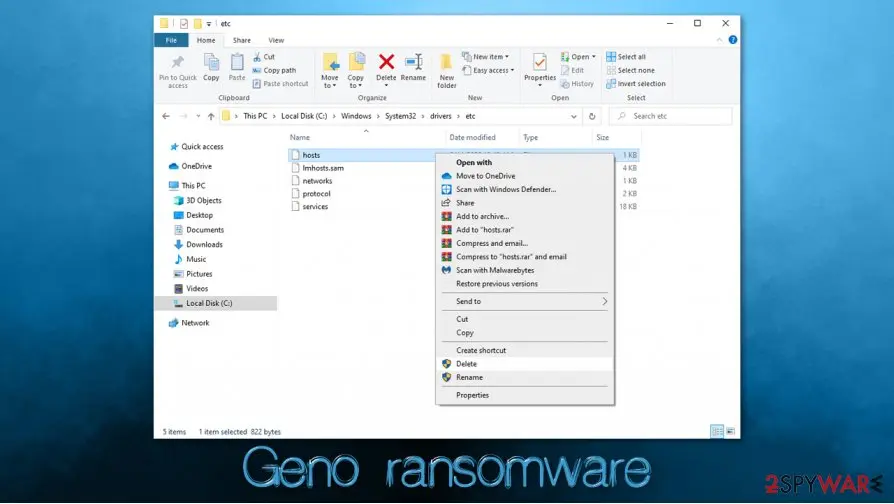Open the Easy access dropdown
894x504 pixels.
click(x=488, y=70)
